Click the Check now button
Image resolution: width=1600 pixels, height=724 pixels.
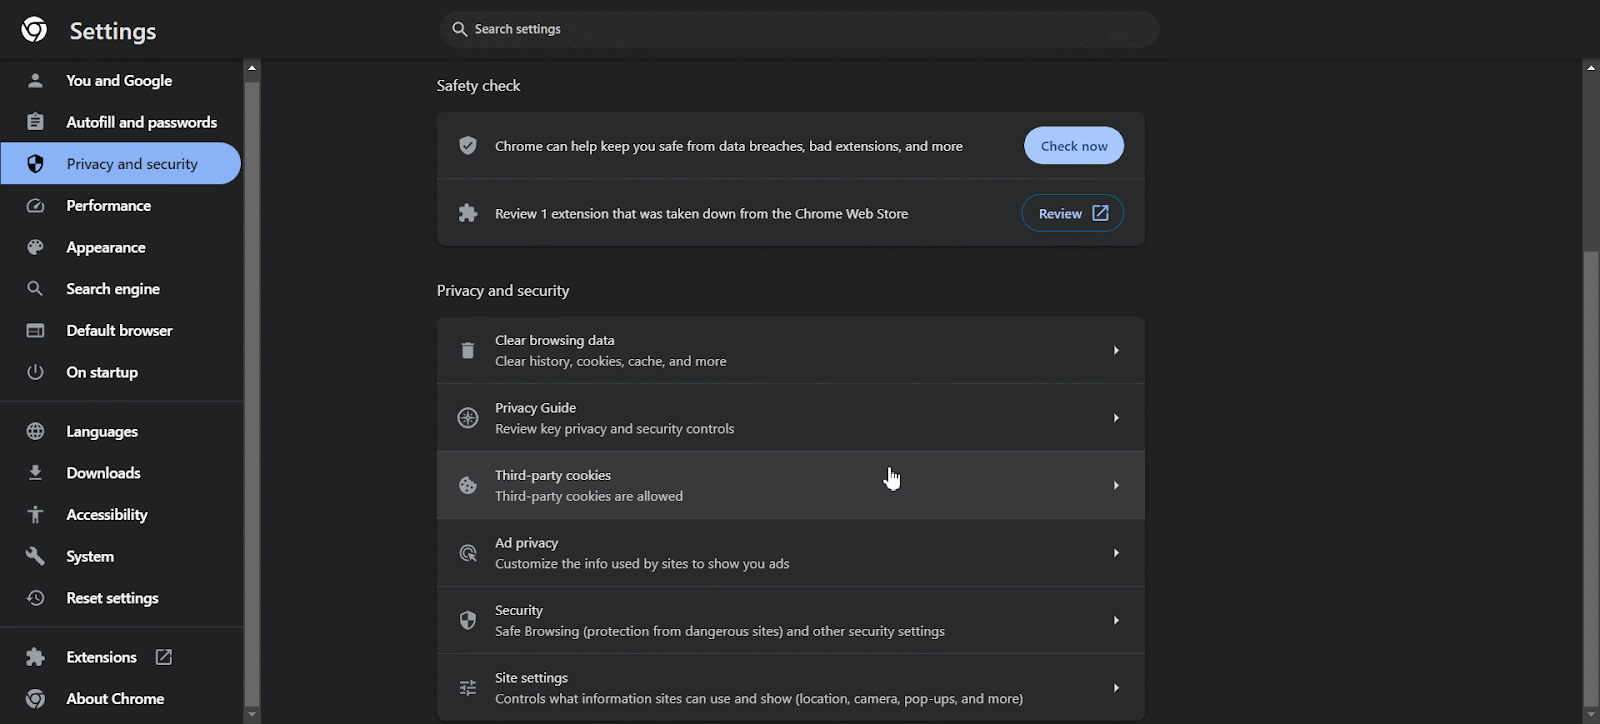click(1073, 145)
